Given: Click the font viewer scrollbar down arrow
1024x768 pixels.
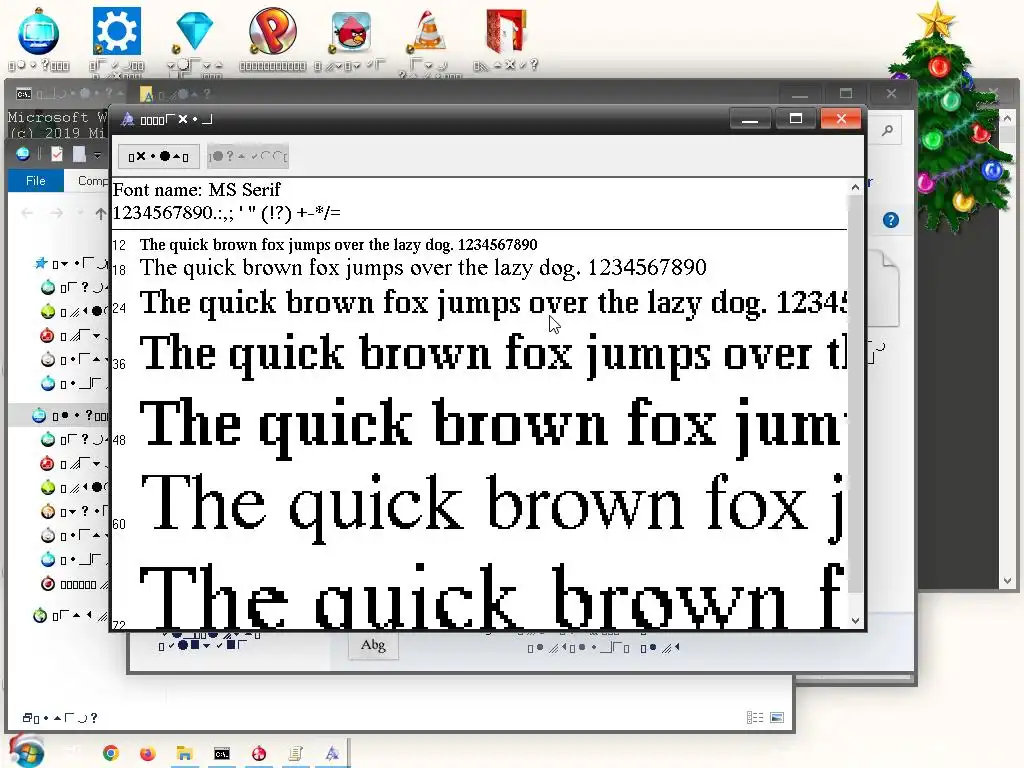Looking at the screenshot, I should click(x=855, y=620).
